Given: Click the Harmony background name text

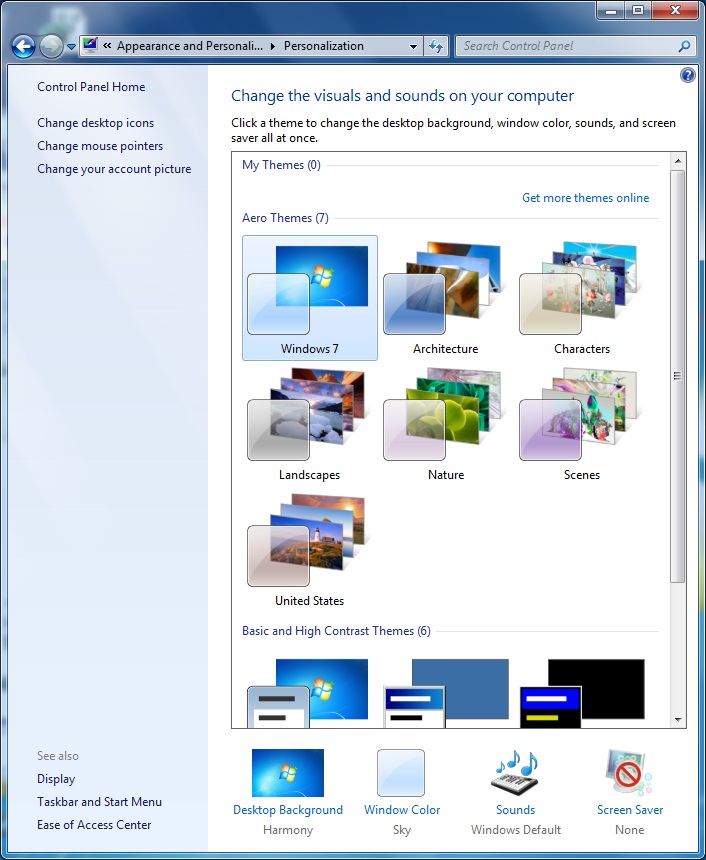Looking at the screenshot, I should (x=288, y=830).
